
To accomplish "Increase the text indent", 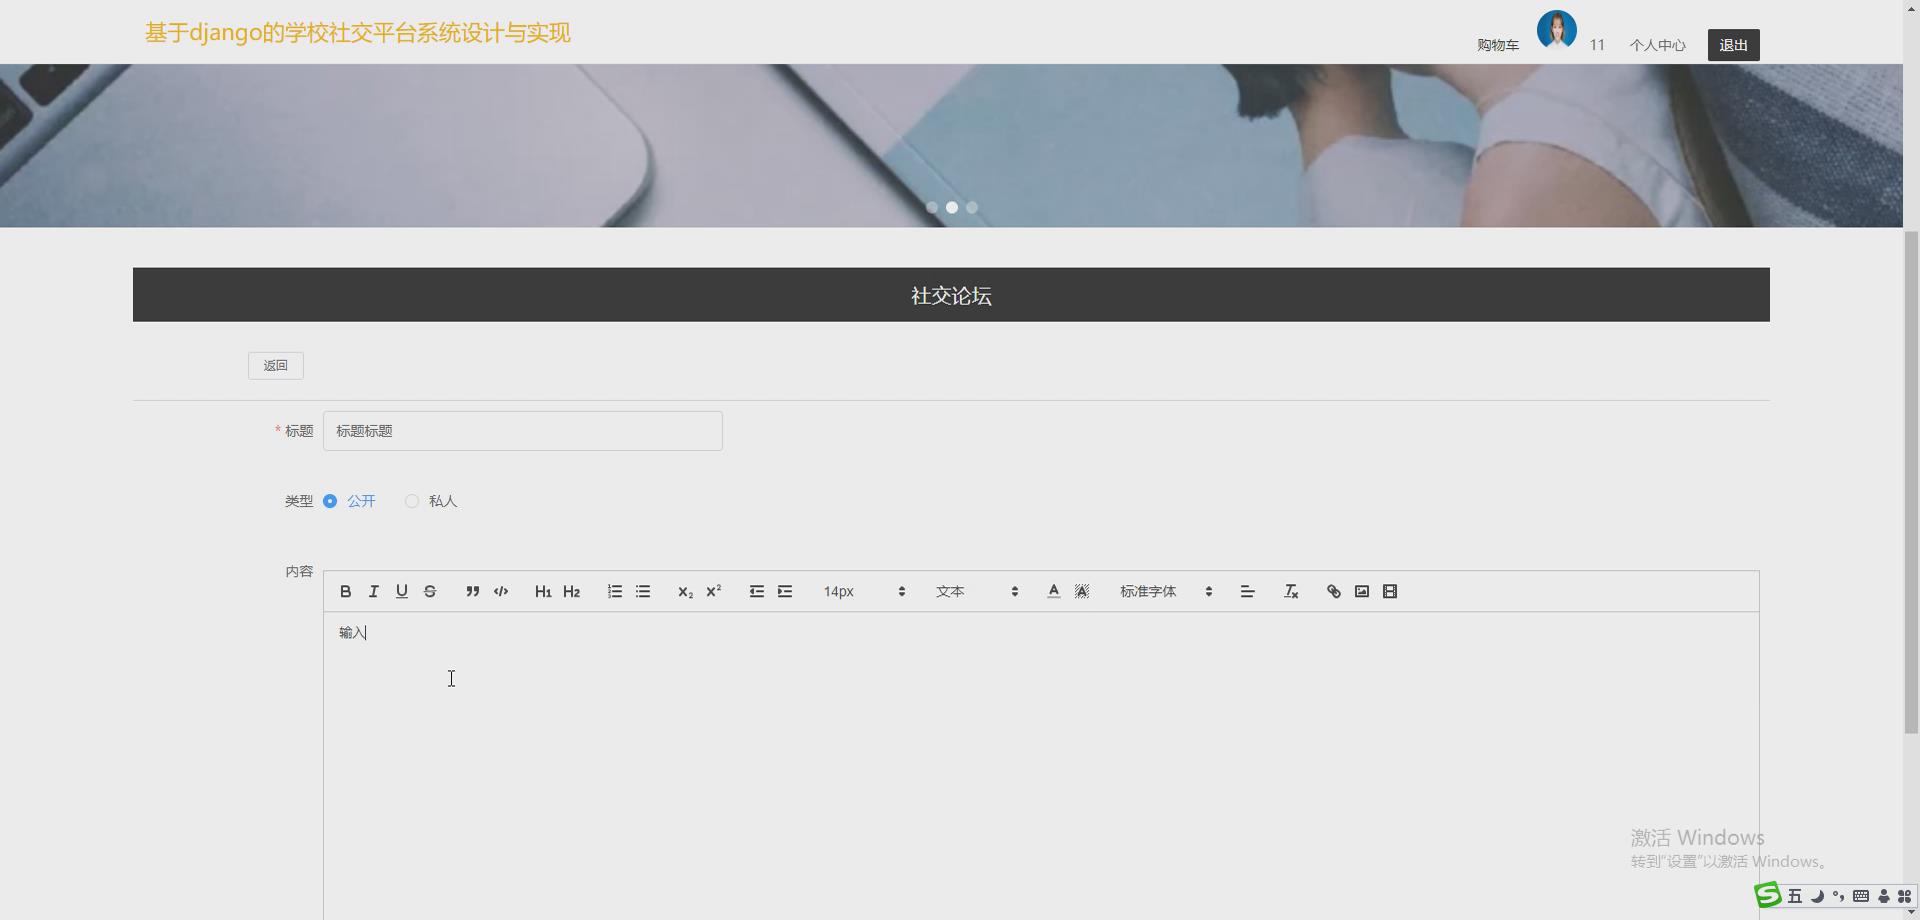I will click(x=785, y=592).
